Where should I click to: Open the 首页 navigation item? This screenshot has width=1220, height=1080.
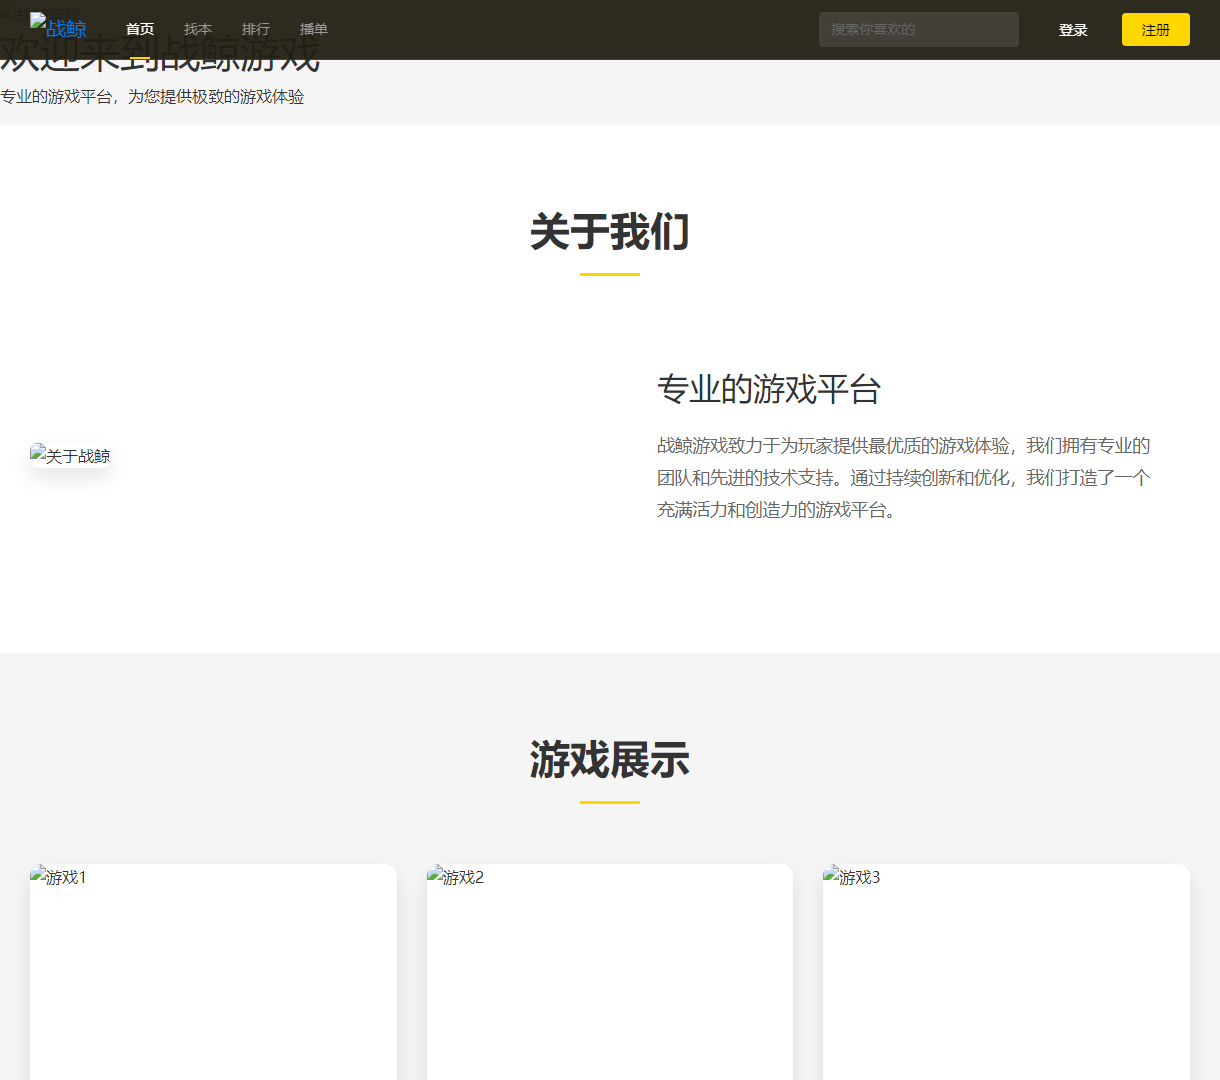coord(140,29)
